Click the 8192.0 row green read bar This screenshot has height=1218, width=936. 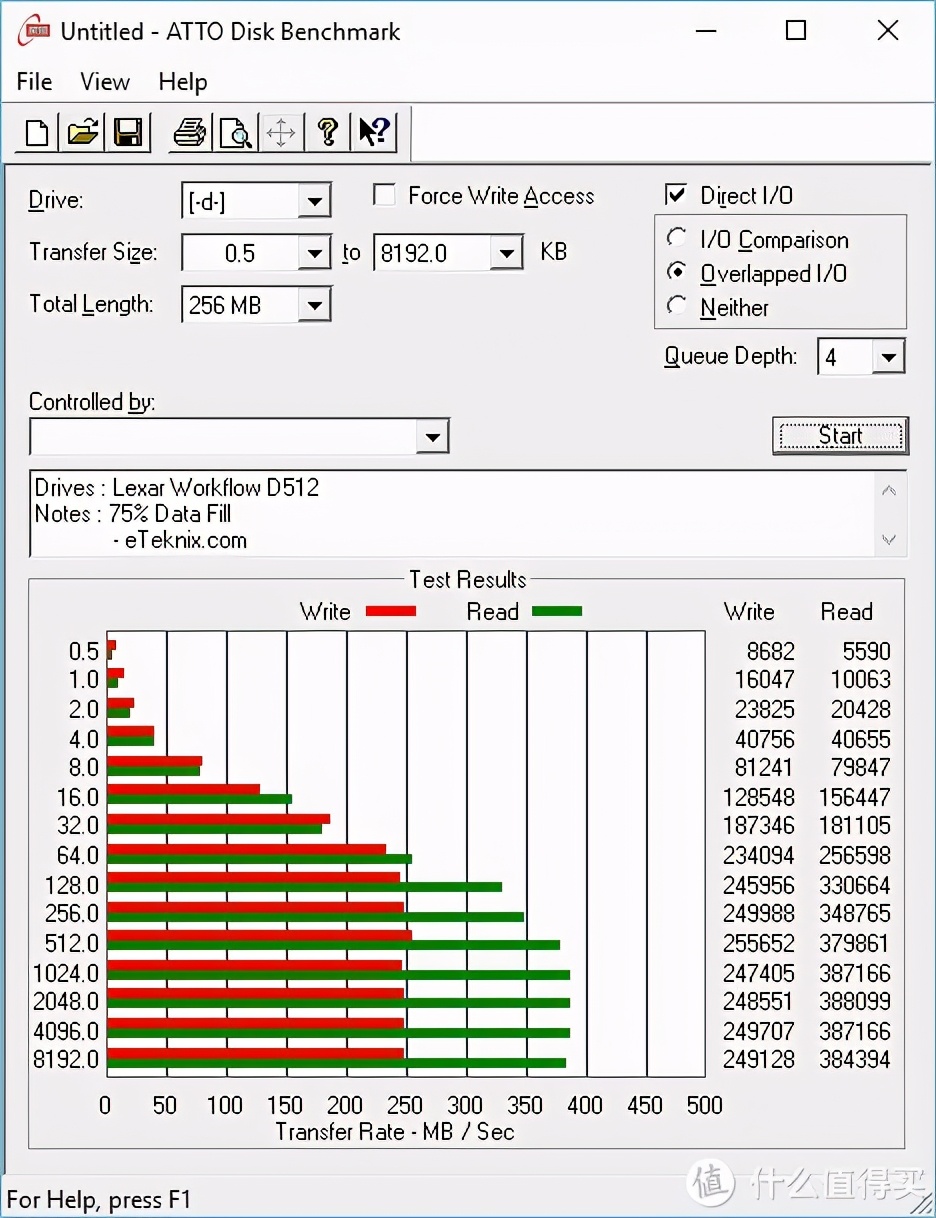[x=336, y=1063]
